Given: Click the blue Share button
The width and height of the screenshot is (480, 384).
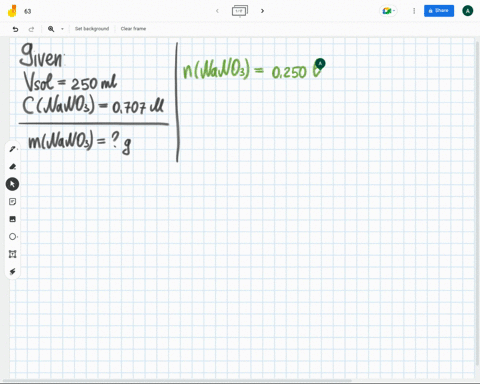Looking at the screenshot, I should coord(439,11).
